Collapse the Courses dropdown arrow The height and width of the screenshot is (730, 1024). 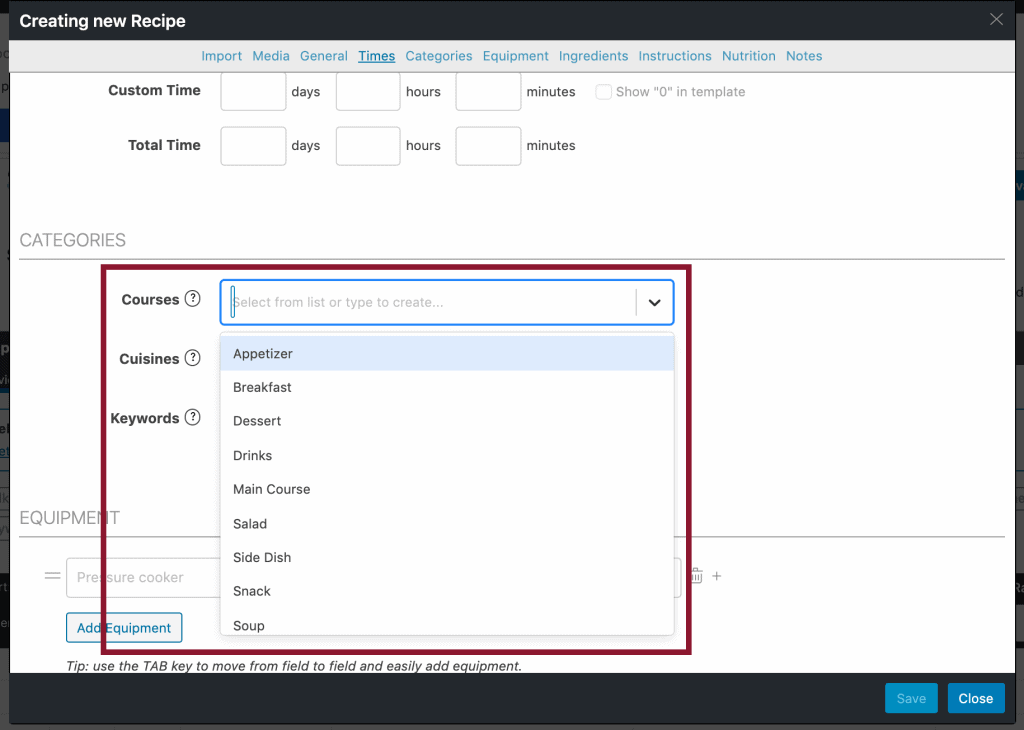click(x=654, y=302)
